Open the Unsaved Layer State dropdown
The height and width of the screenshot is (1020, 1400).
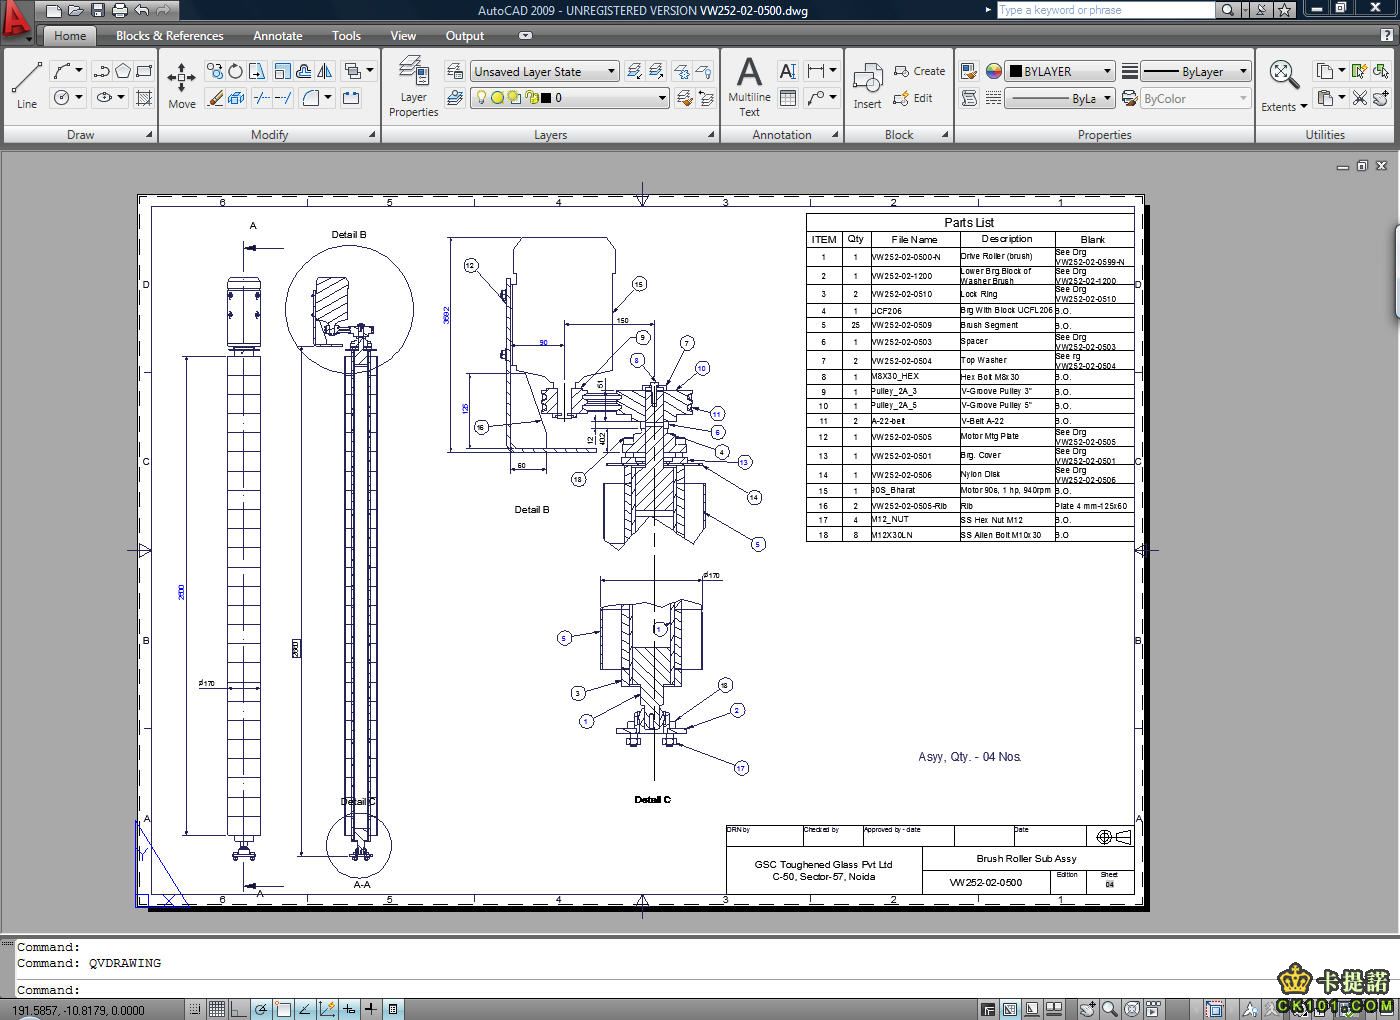545,71
